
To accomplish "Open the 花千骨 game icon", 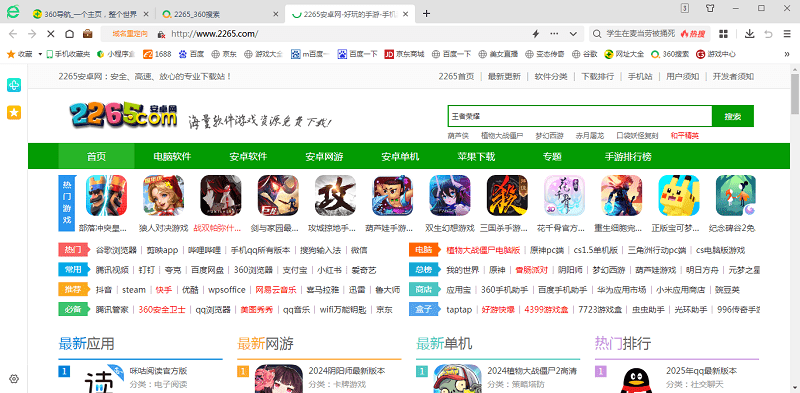I will coord(564,195).
